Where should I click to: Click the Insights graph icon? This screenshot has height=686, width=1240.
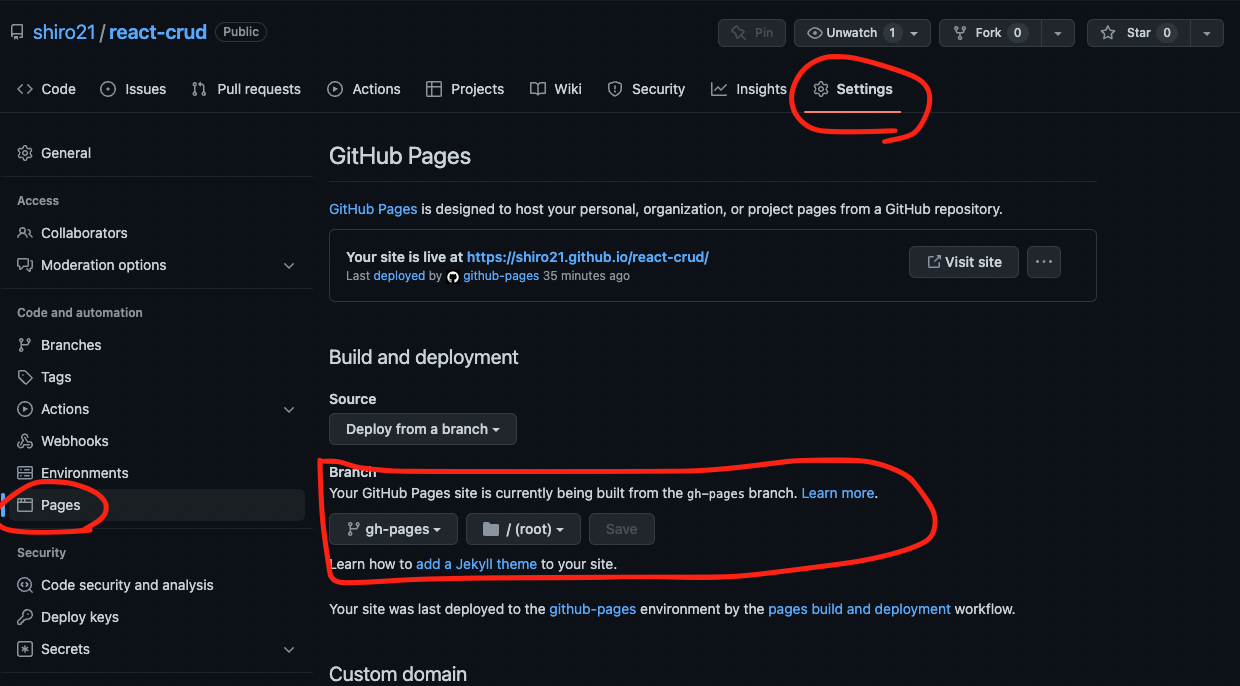click(719, 89)
